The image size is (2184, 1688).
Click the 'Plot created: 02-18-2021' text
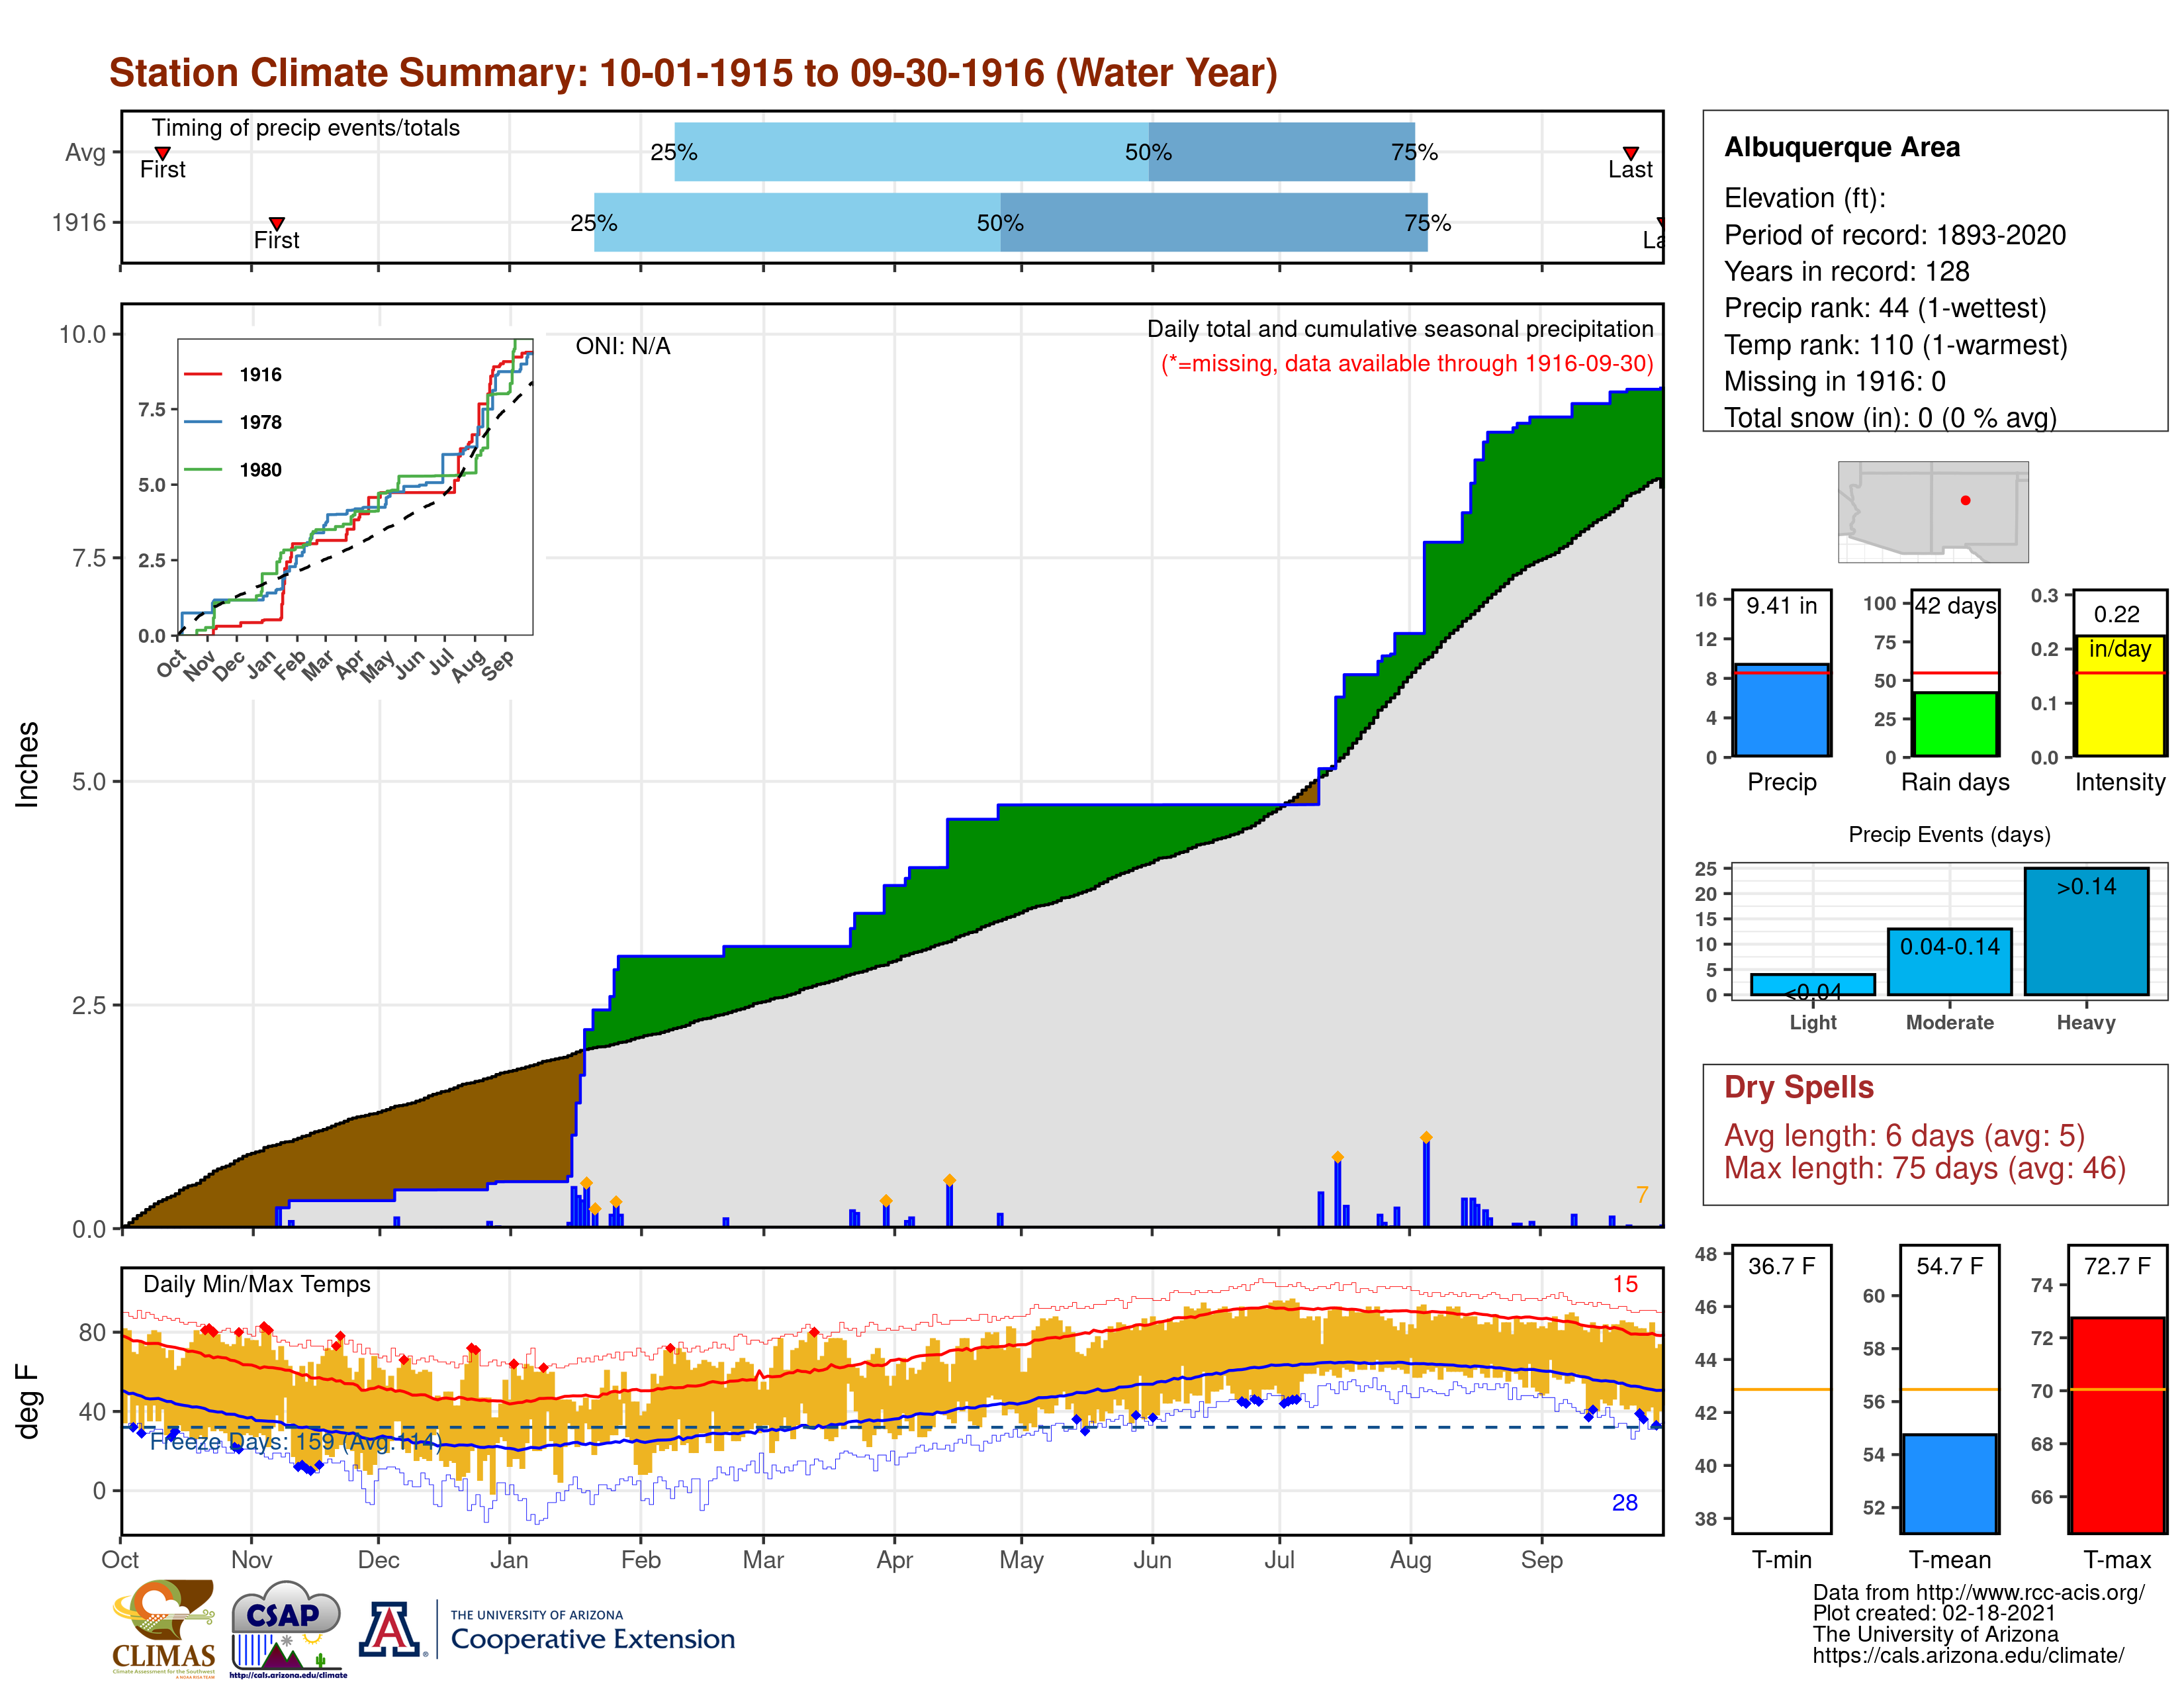(x=1934, y=1613)
